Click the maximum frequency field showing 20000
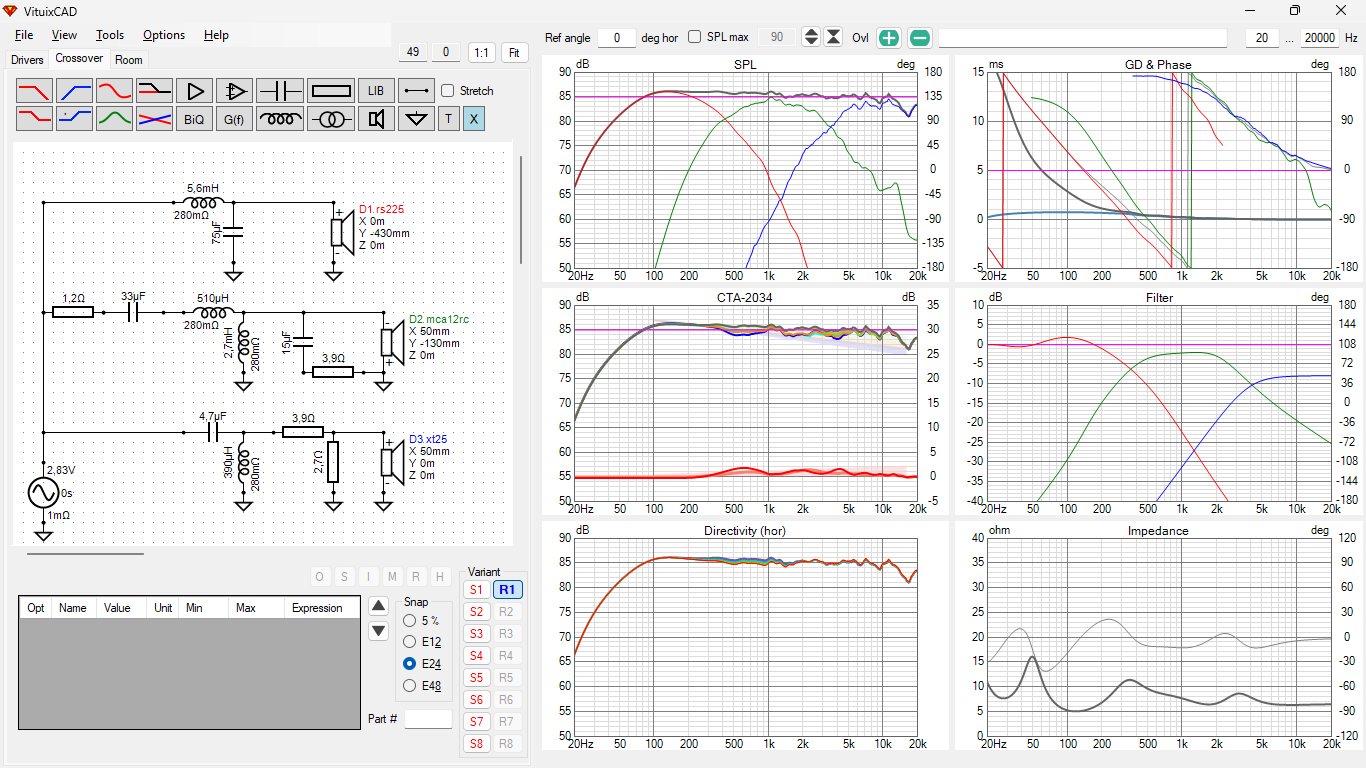Viewport: 1366px width, 768px height. pos(1320,38)
